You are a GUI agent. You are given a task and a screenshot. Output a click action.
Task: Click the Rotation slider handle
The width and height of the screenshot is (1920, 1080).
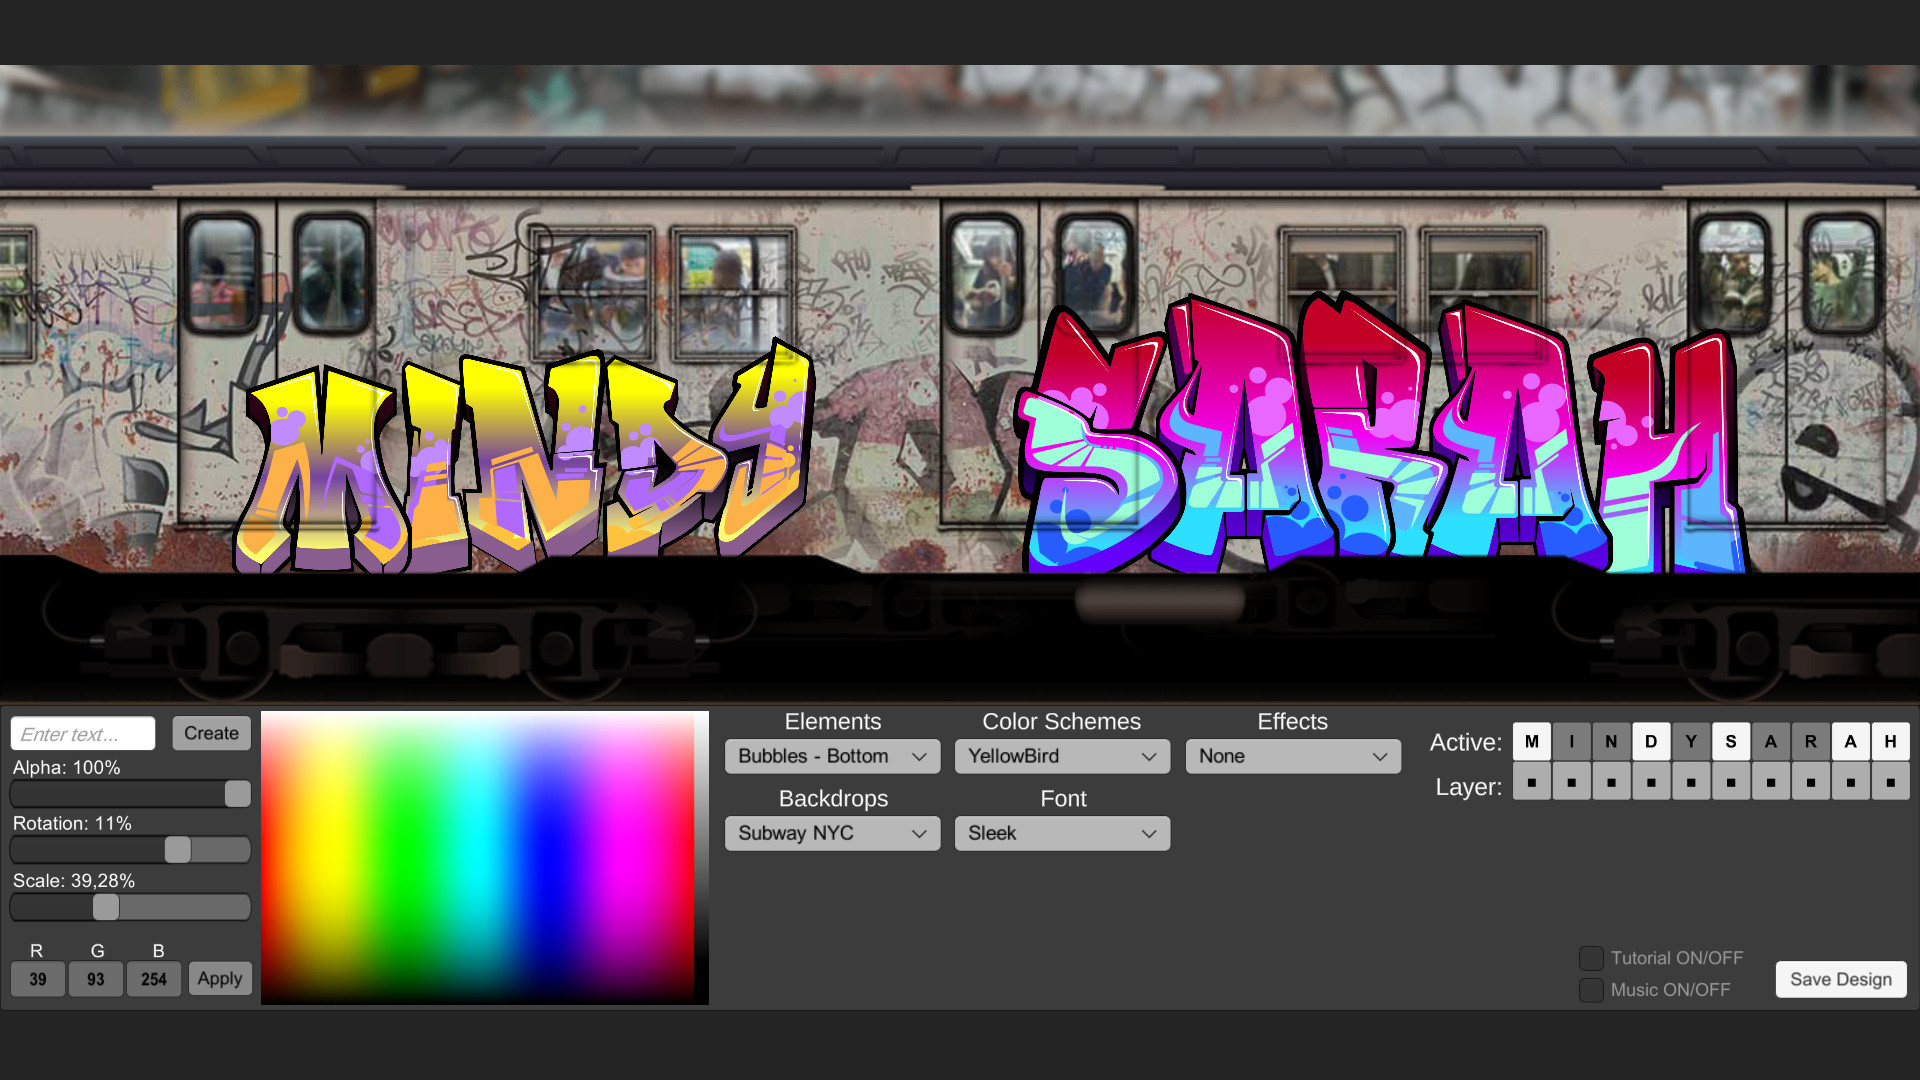coord(178,849)
